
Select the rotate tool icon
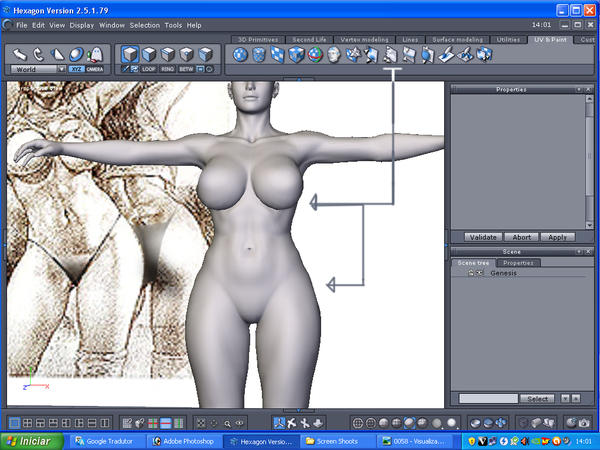pos(38,54)
